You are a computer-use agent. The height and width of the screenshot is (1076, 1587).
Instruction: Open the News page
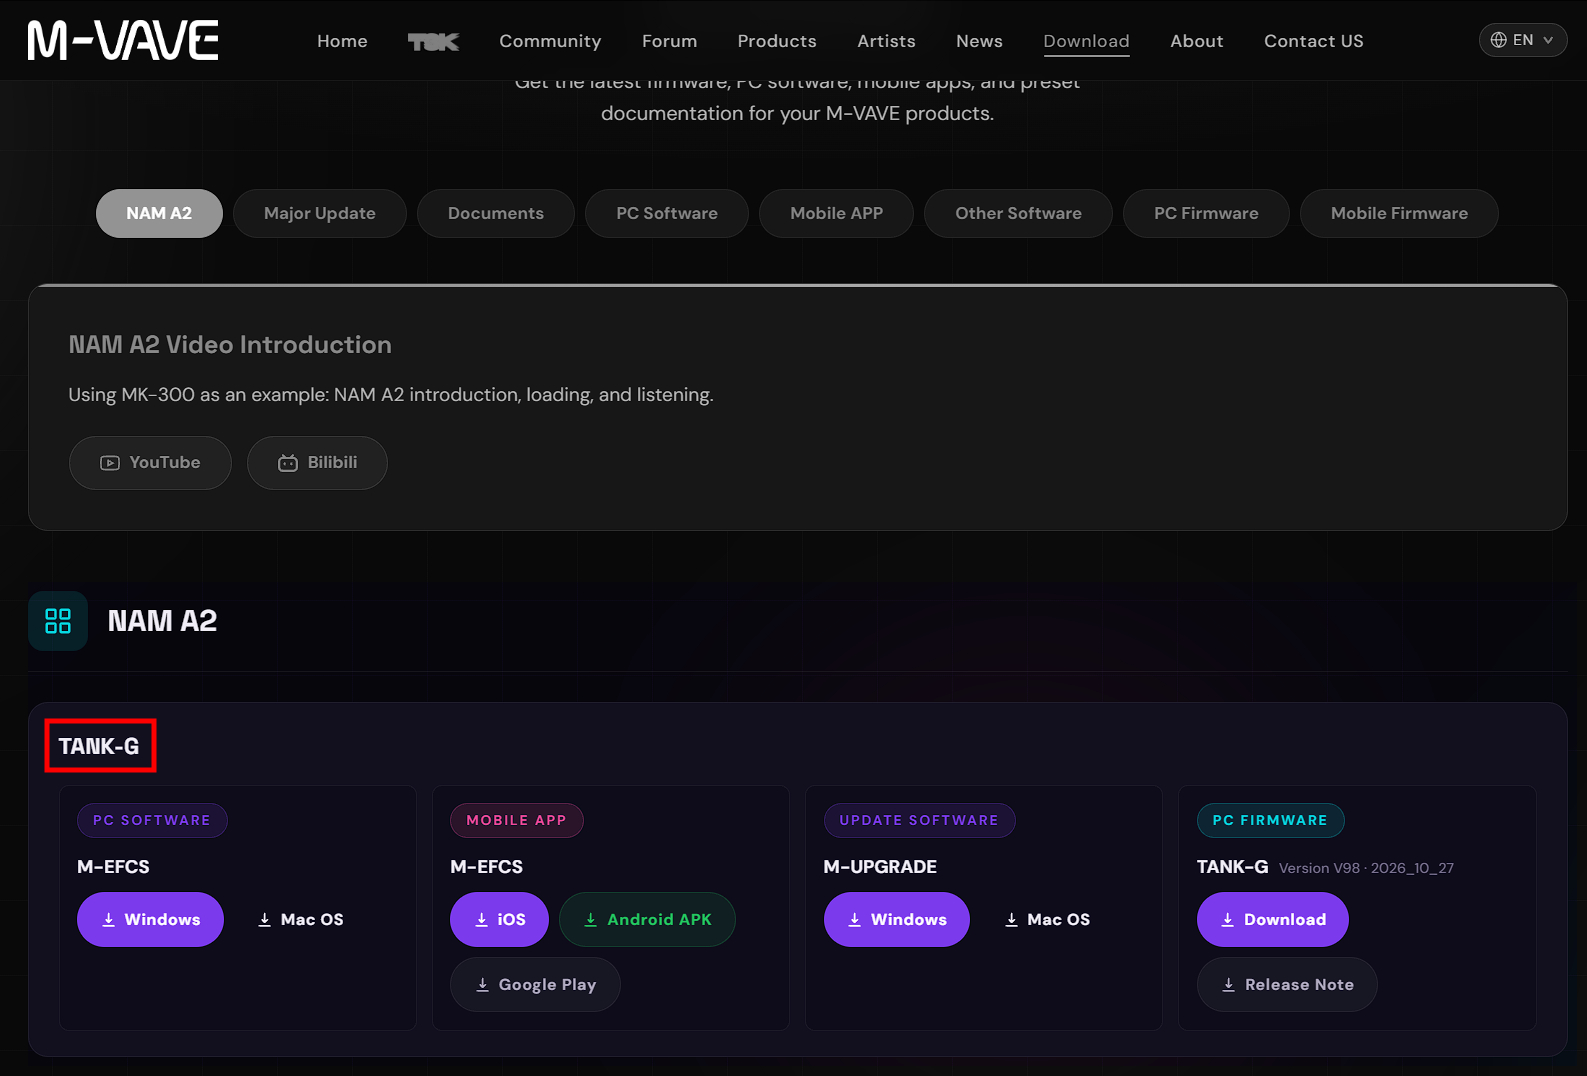coord(979,41)
